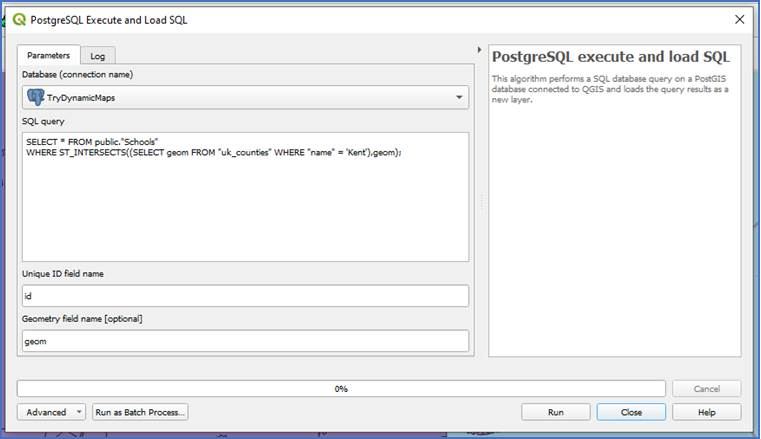Select the Parameters tab
This screenshot has height=439, width=761.
49,55
